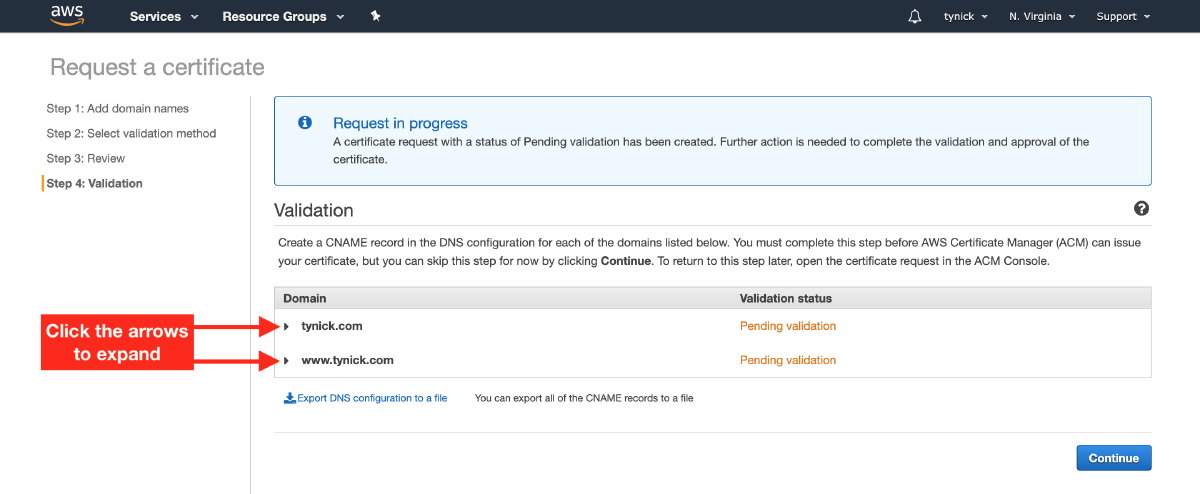Open the tynick account menu
This screenshot has width=1200, height=494.
click(x=966, y=17)
